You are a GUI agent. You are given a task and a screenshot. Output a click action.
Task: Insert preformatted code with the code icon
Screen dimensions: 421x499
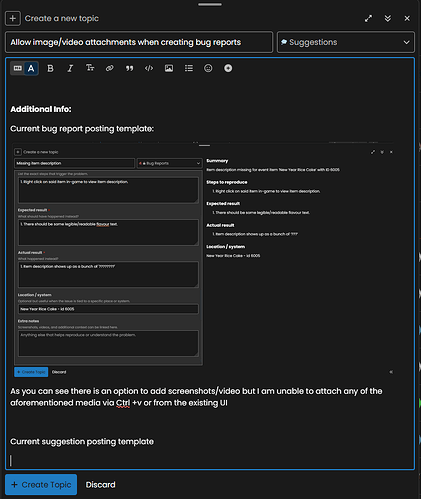pos(149,68)
